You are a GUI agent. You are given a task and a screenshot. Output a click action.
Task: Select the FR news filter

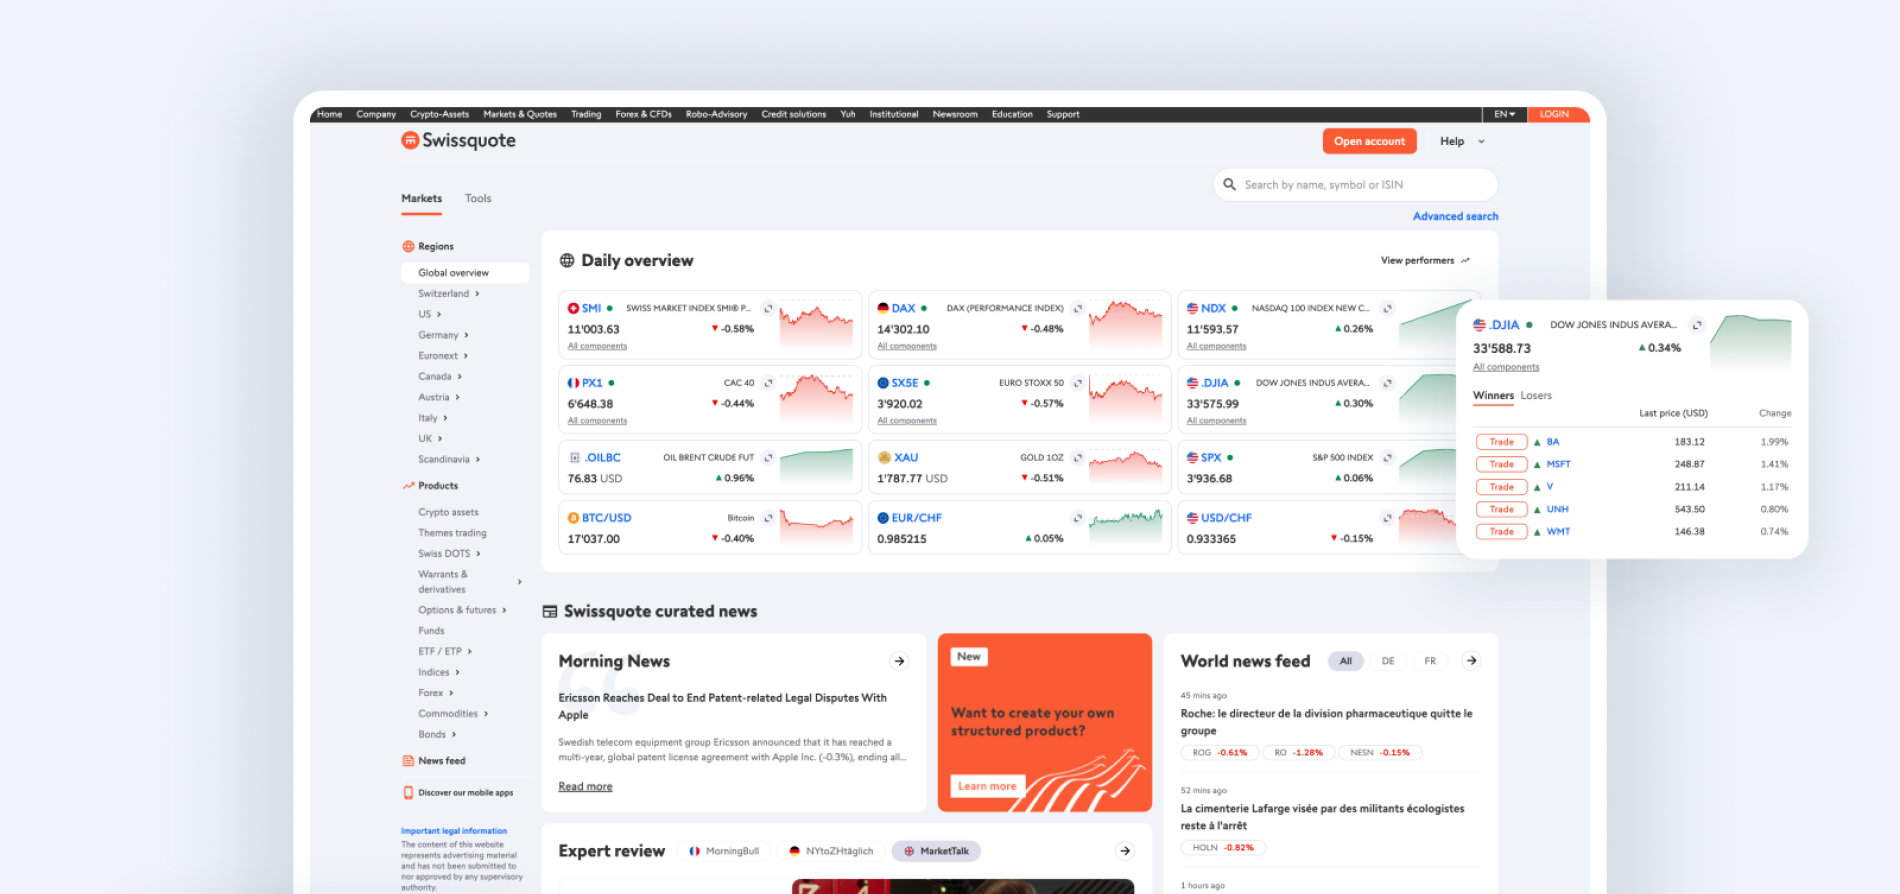point(1430,661)
